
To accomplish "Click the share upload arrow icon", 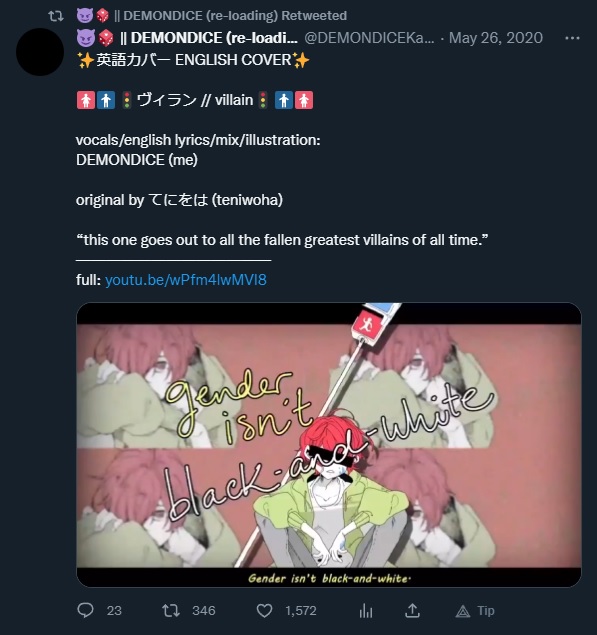I will tap(412, 610).
